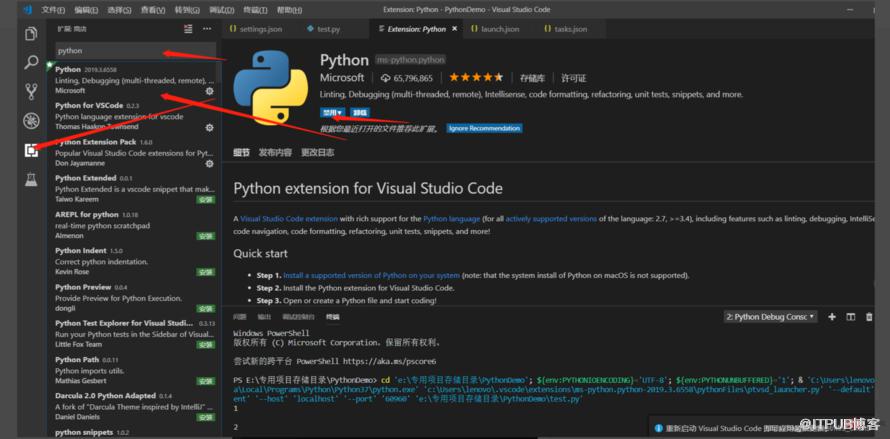Open the Source Control view
This screenshot has height=439, width=890.
pyautogui.click(x=31, y=91)
